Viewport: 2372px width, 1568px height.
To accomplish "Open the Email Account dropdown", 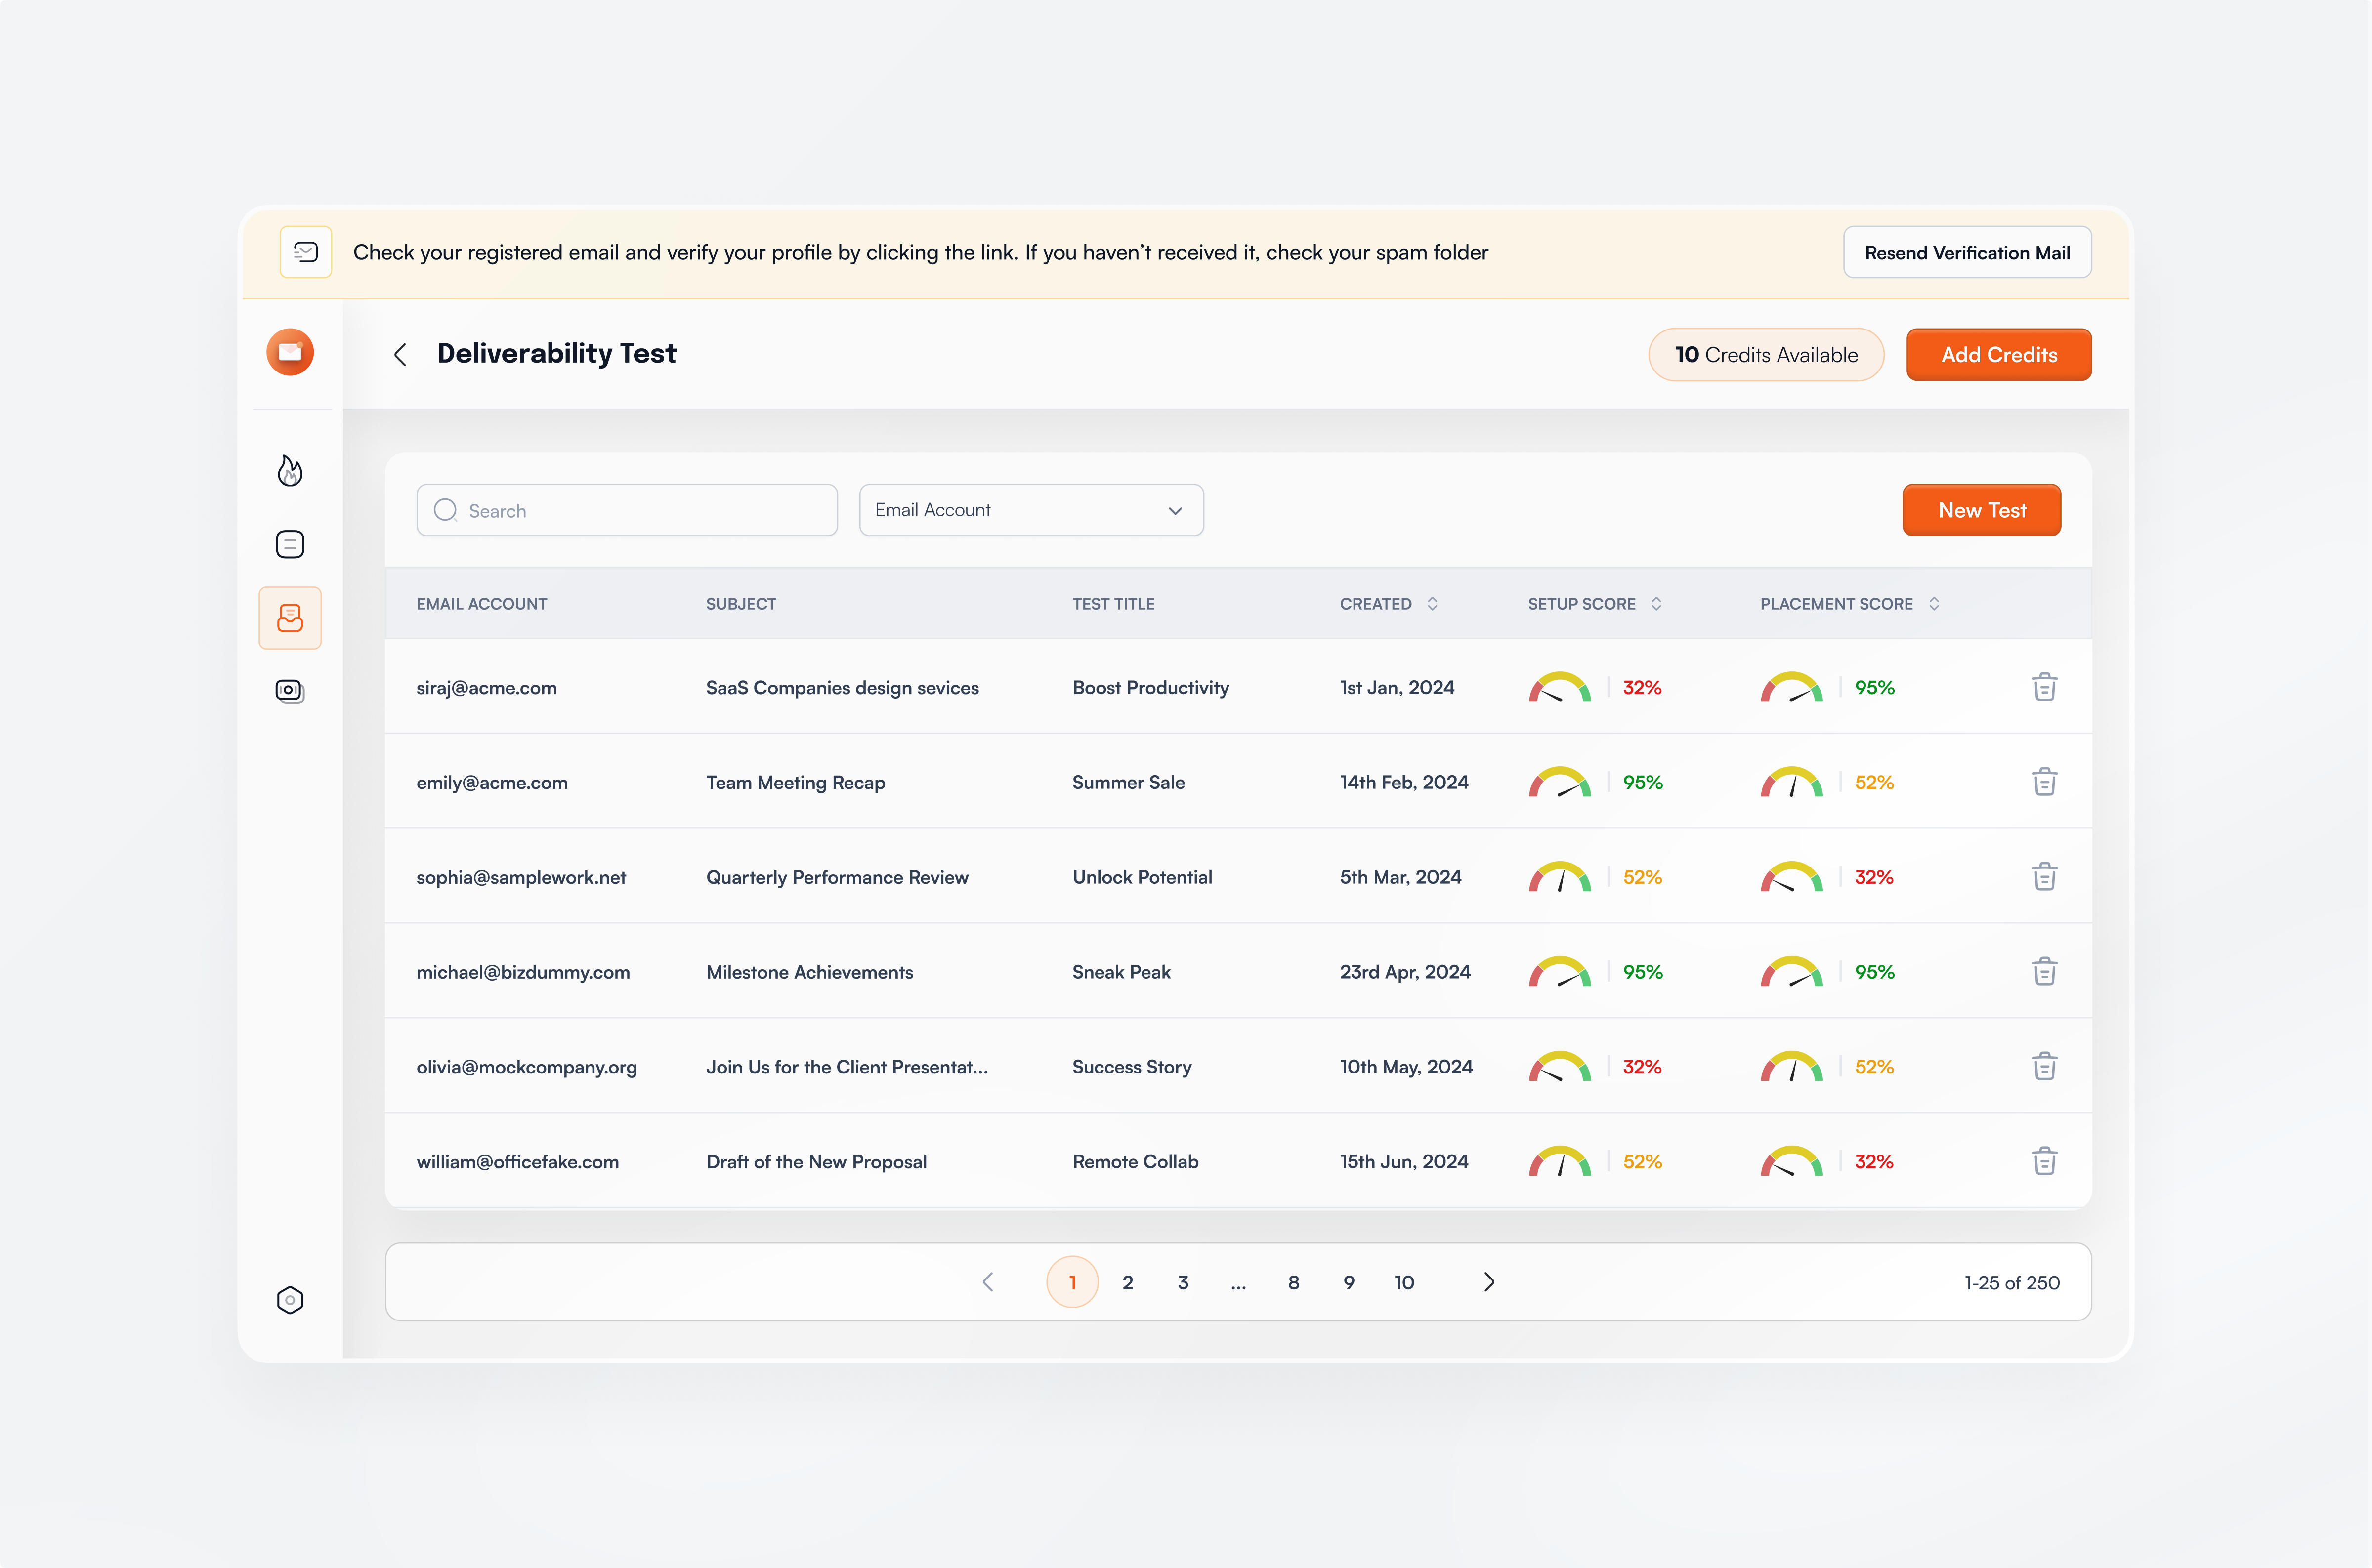I will (x=1031, y=510).
